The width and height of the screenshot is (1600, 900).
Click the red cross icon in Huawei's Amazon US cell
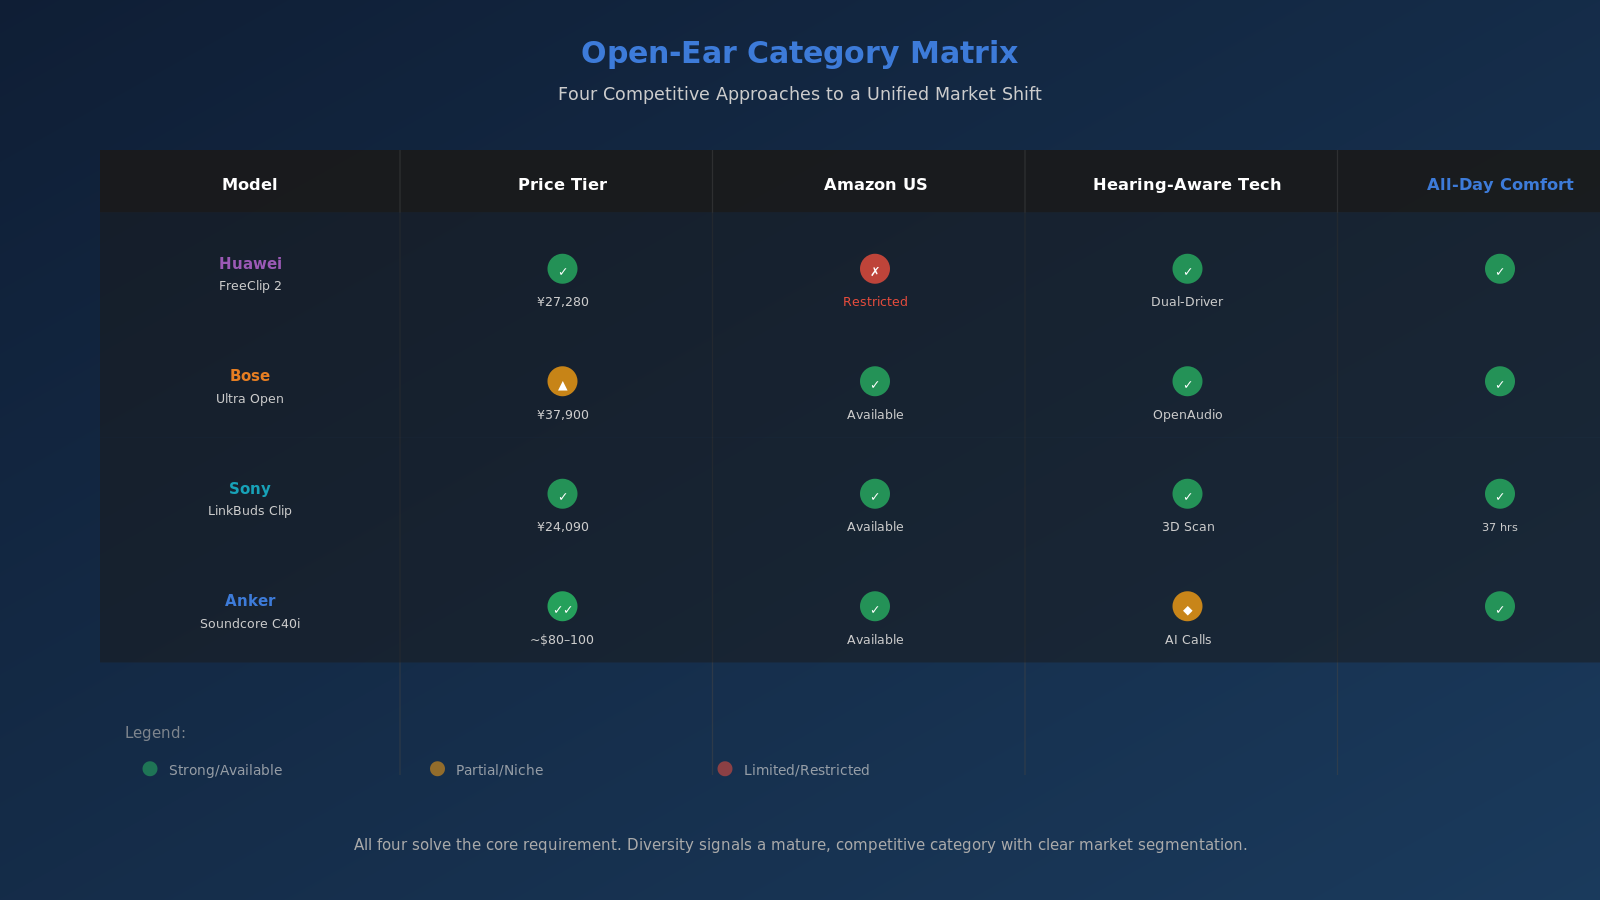pyautogui.click(x=875, y=269)
